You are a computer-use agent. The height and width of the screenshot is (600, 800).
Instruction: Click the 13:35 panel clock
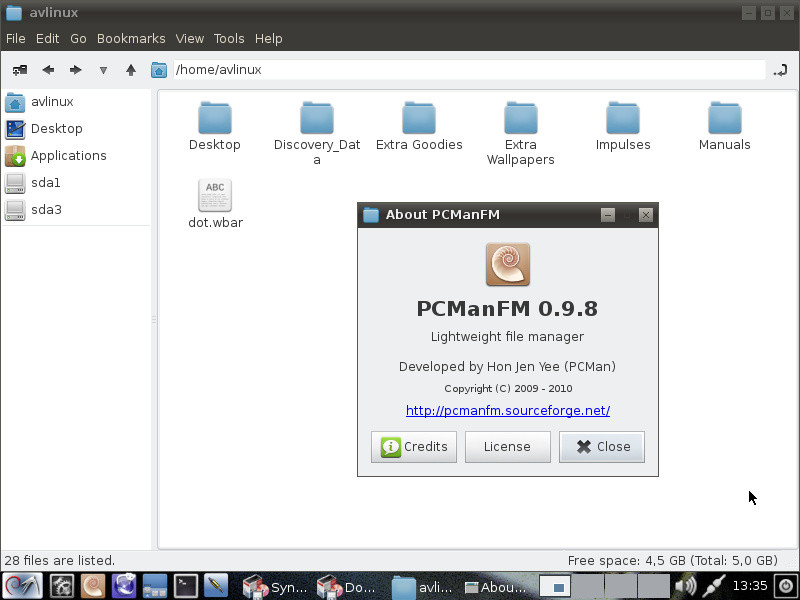pyautogui.click(x=750, y=586)
